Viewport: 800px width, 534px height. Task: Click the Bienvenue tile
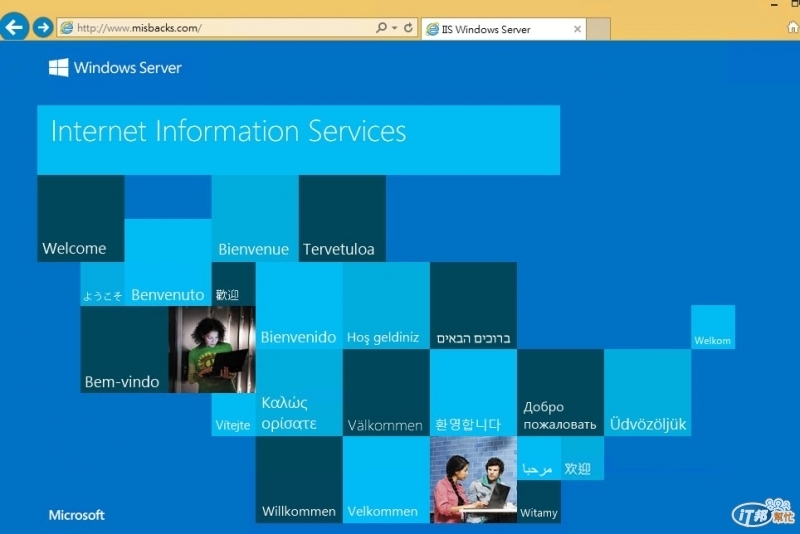tap(255, 218)
